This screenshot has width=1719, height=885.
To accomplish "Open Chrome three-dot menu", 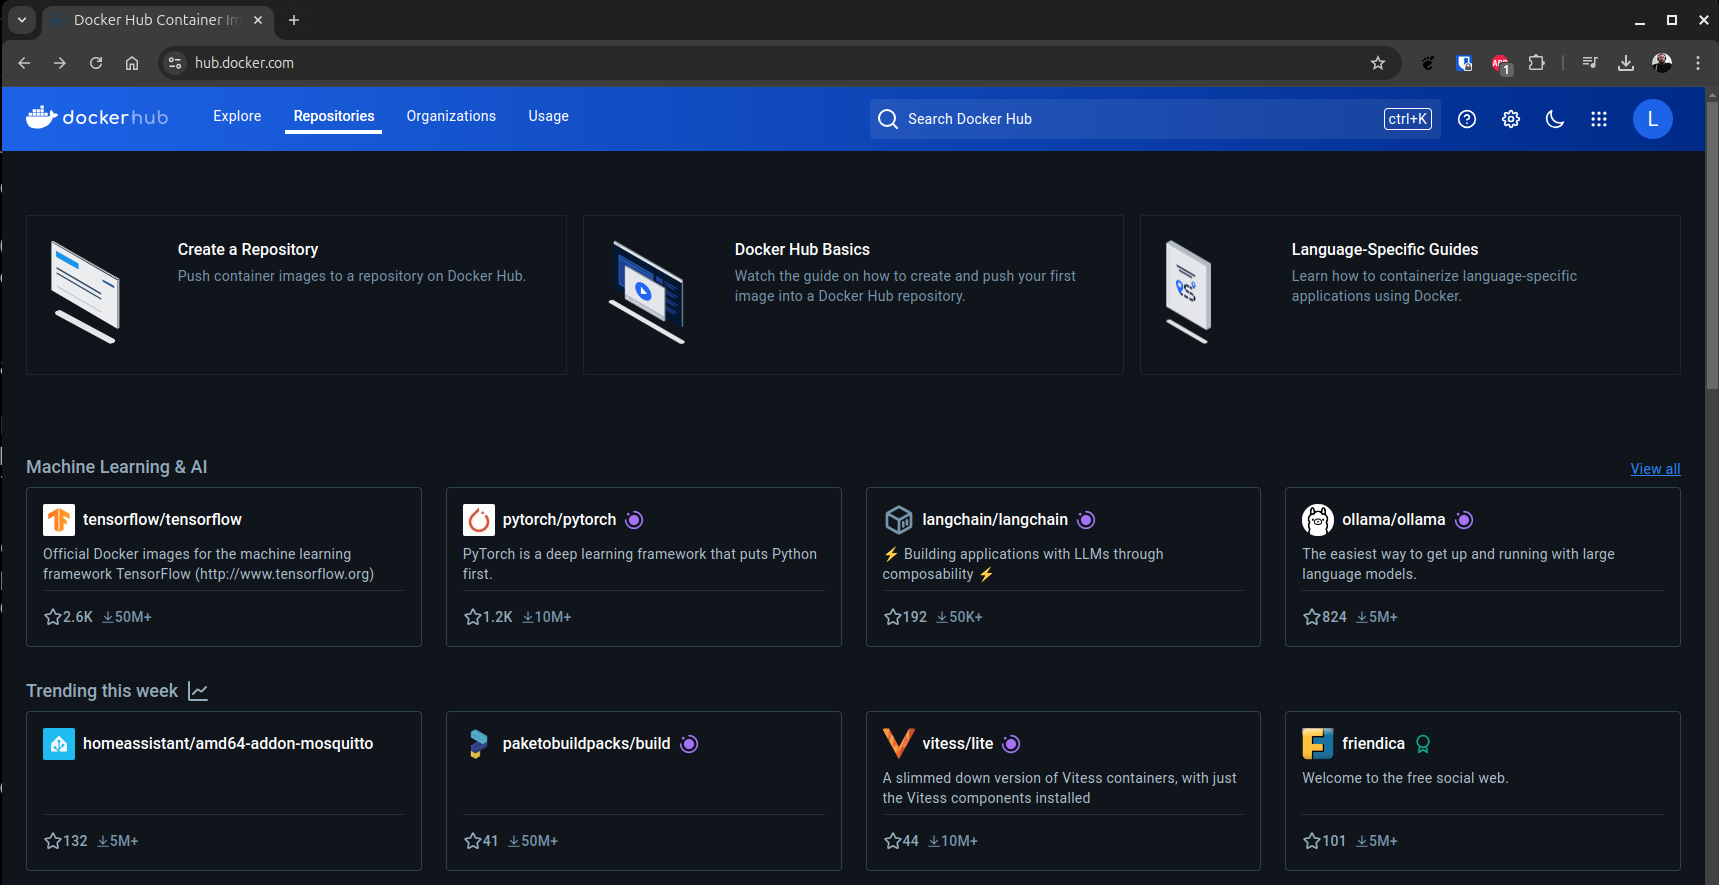I will 1698,63.
